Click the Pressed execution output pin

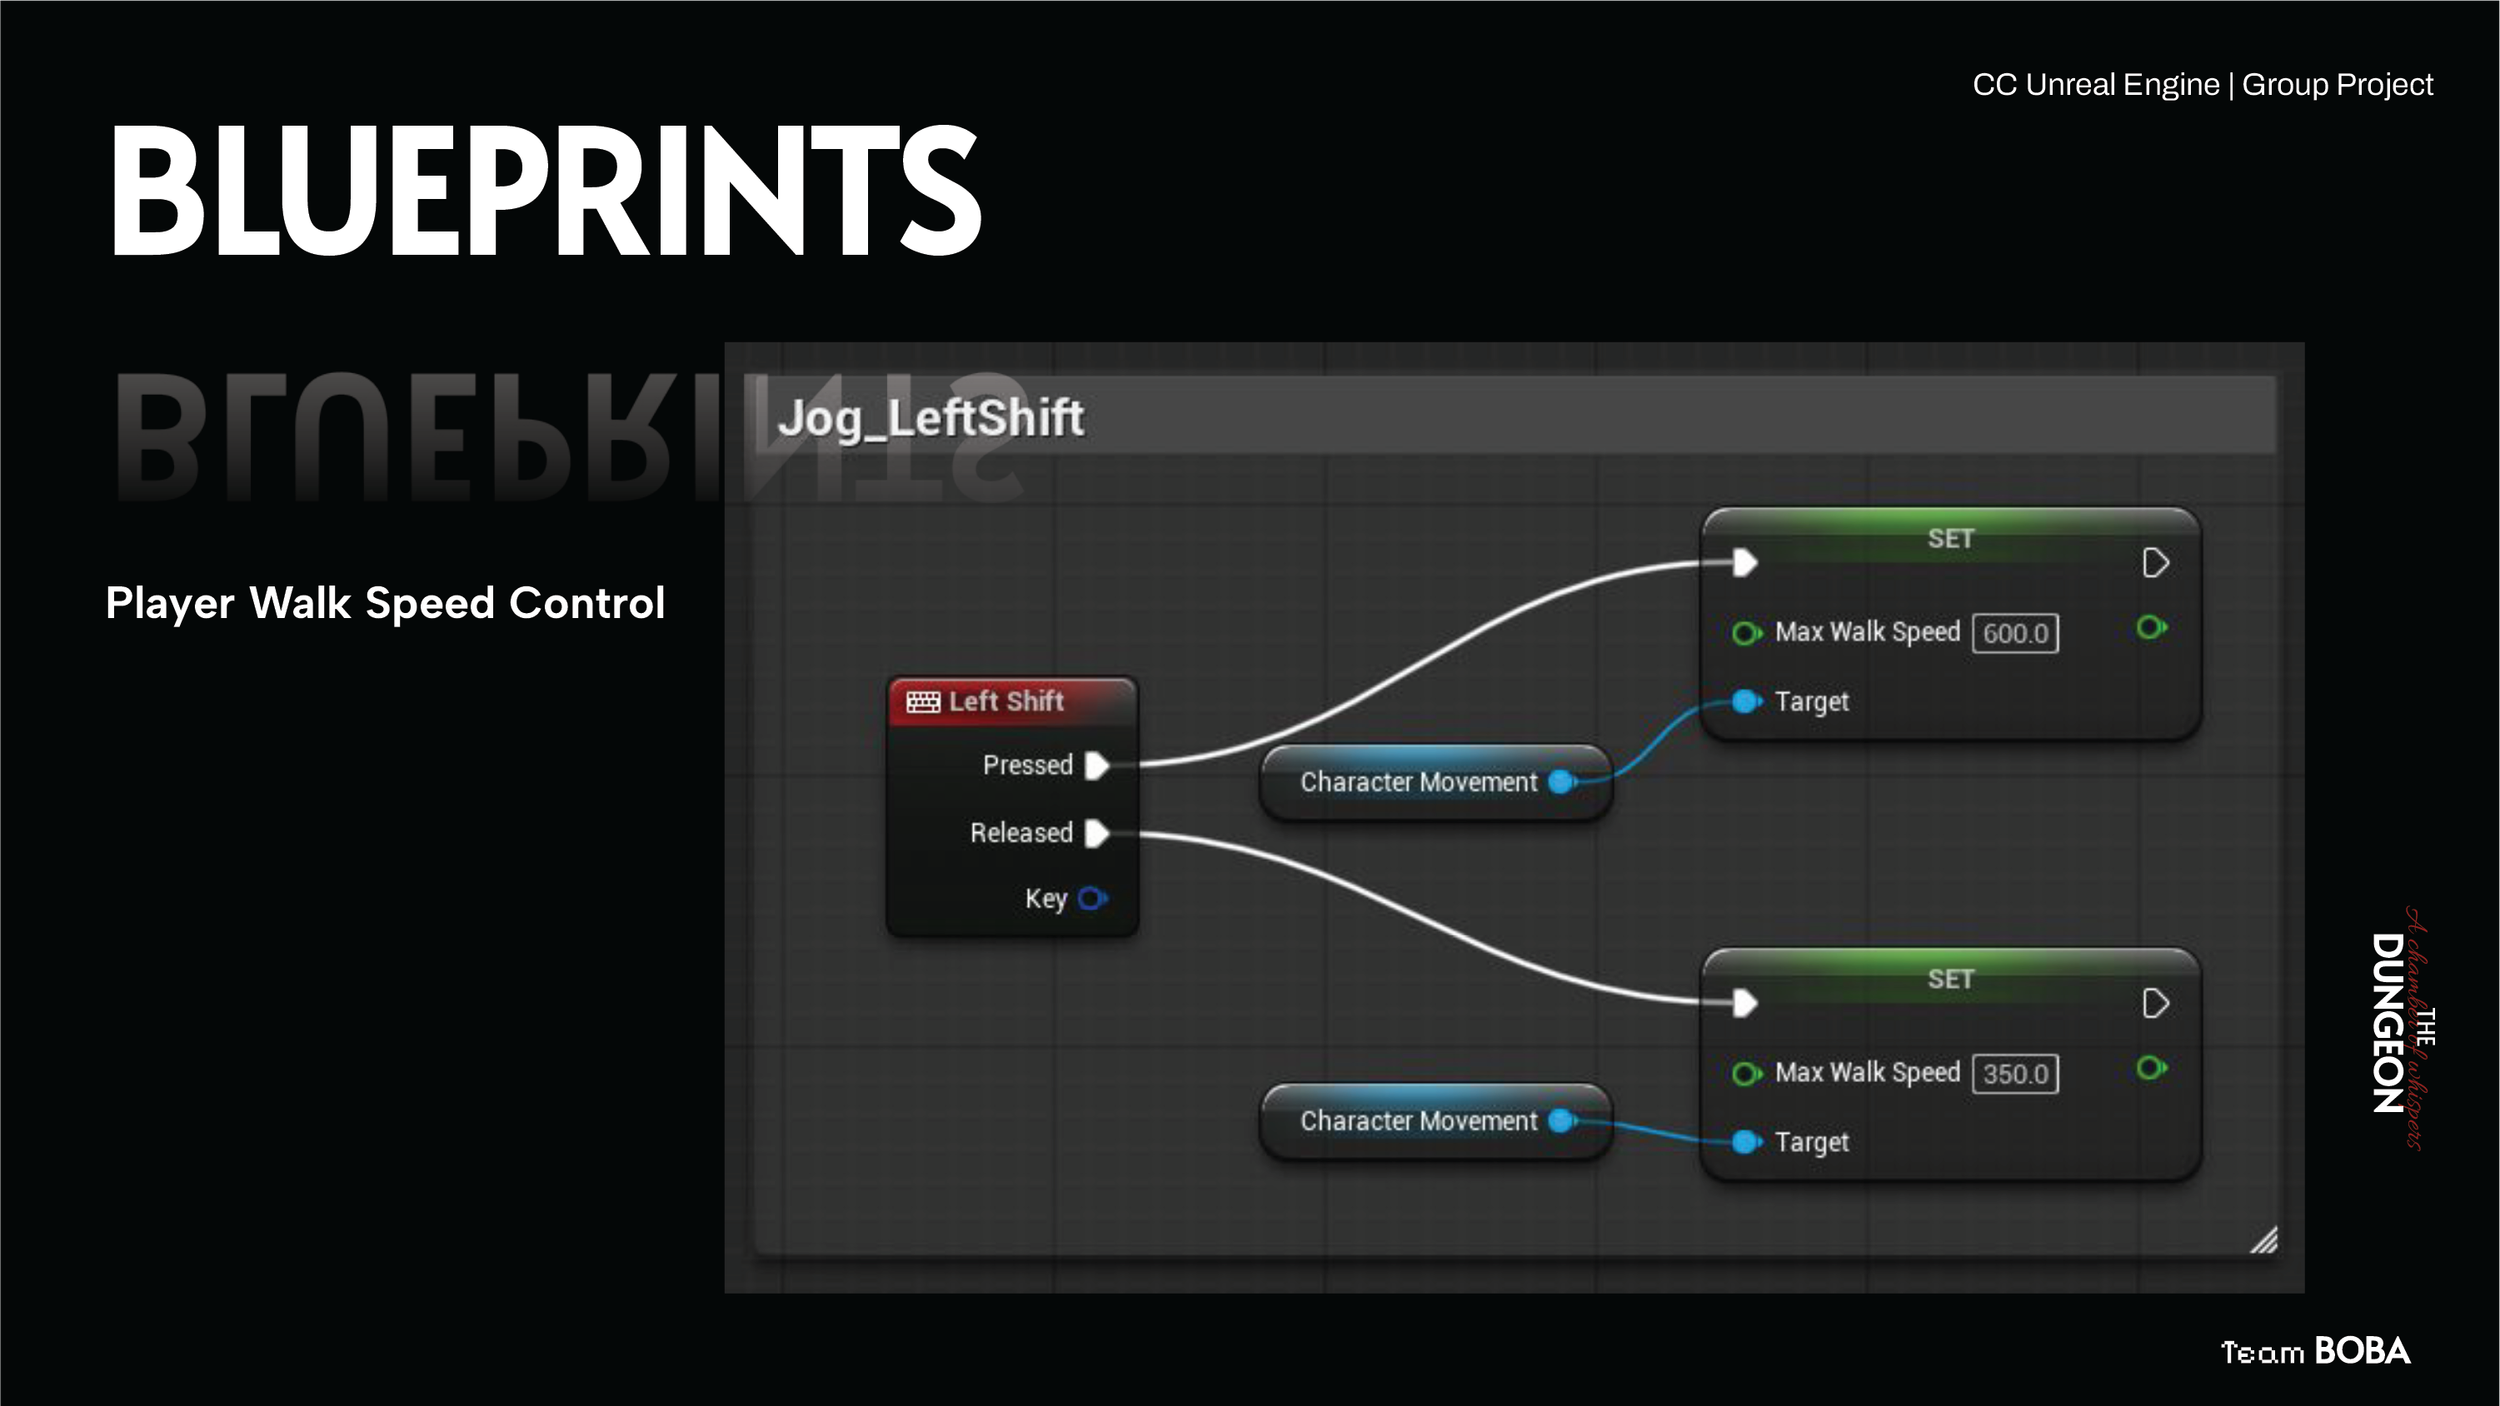pyautogui.click(x=1097, y=766)
